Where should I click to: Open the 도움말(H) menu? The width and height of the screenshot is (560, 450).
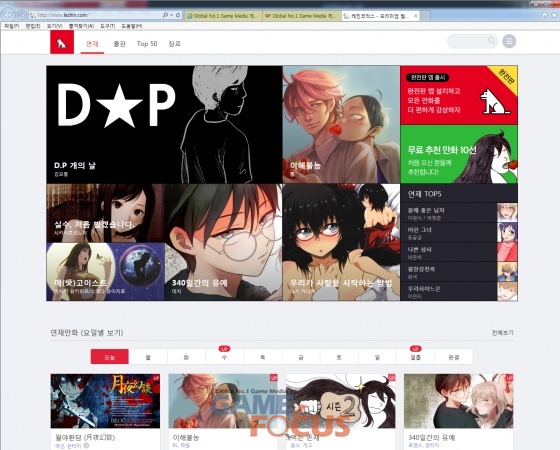(131, 26)
